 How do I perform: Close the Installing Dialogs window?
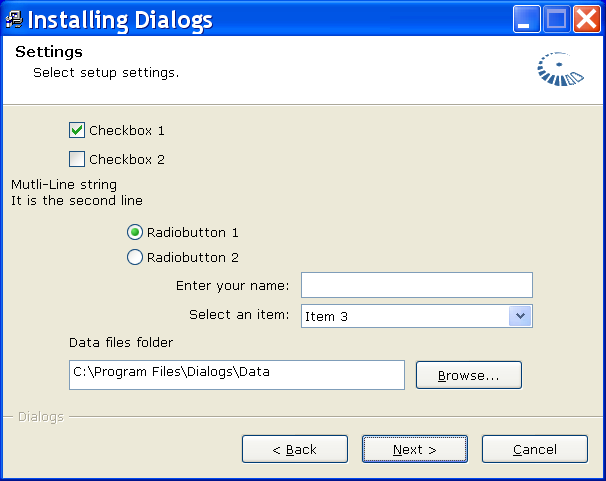coord(587,19)
